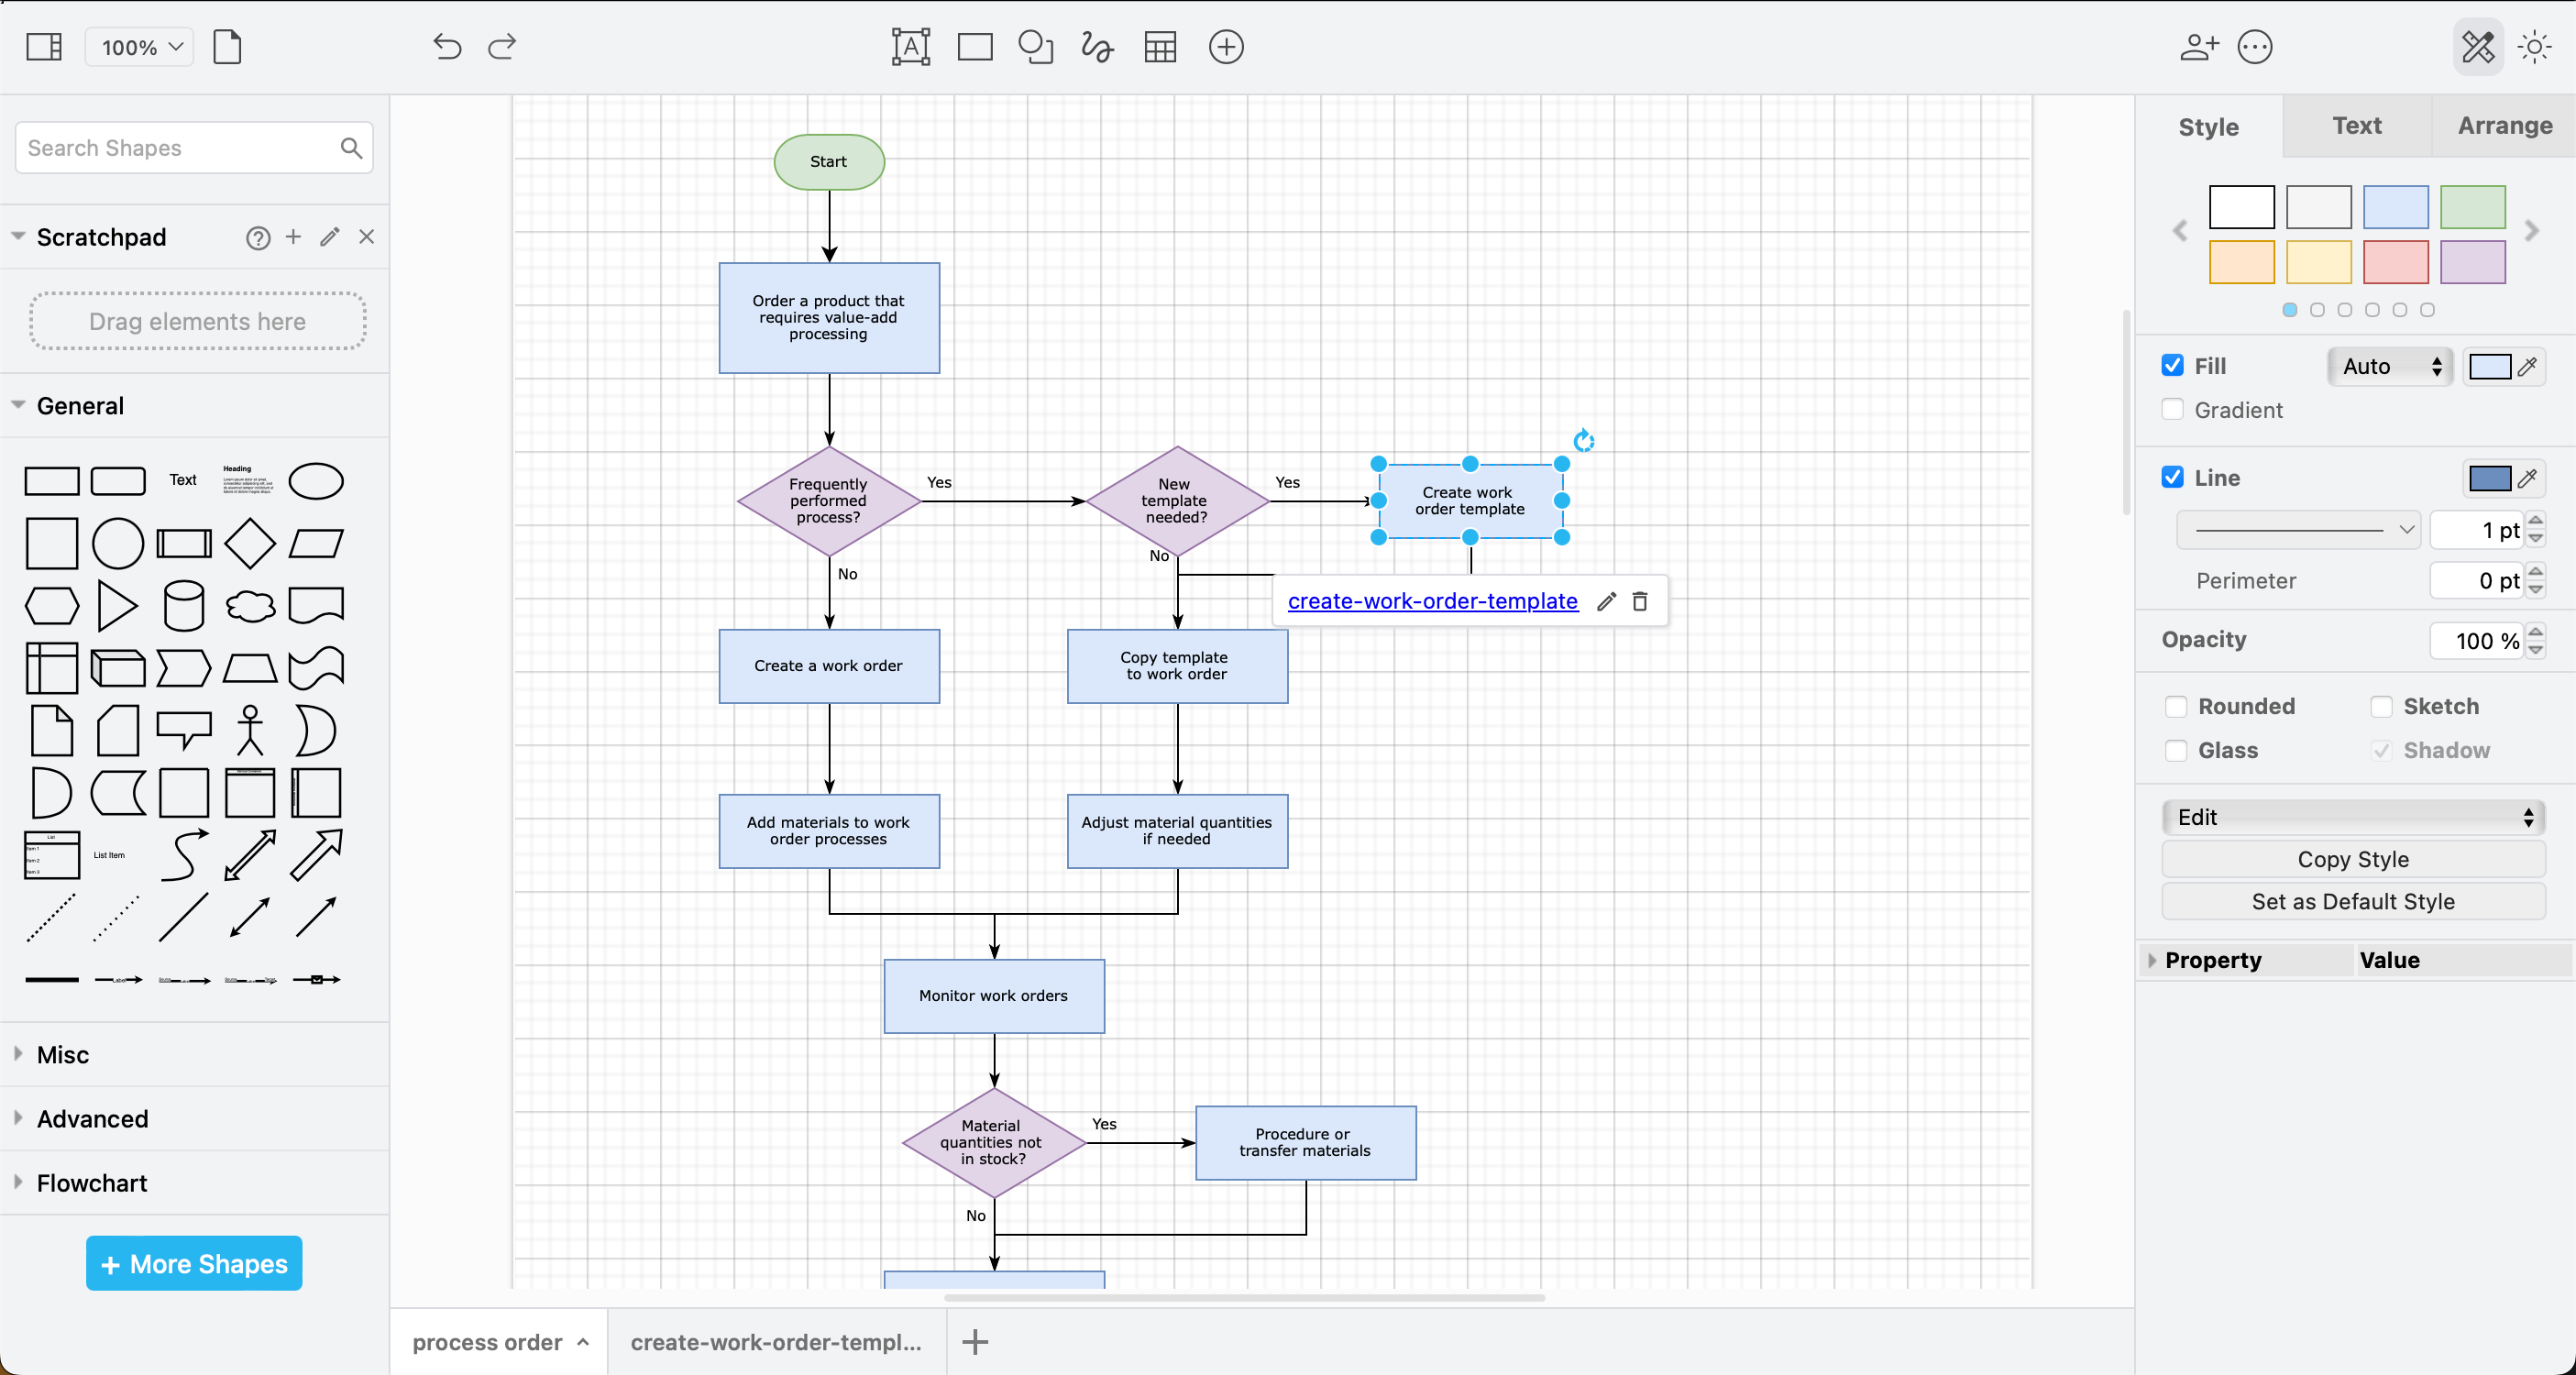Enable the Gradient checkbox

click(2172, 409)
